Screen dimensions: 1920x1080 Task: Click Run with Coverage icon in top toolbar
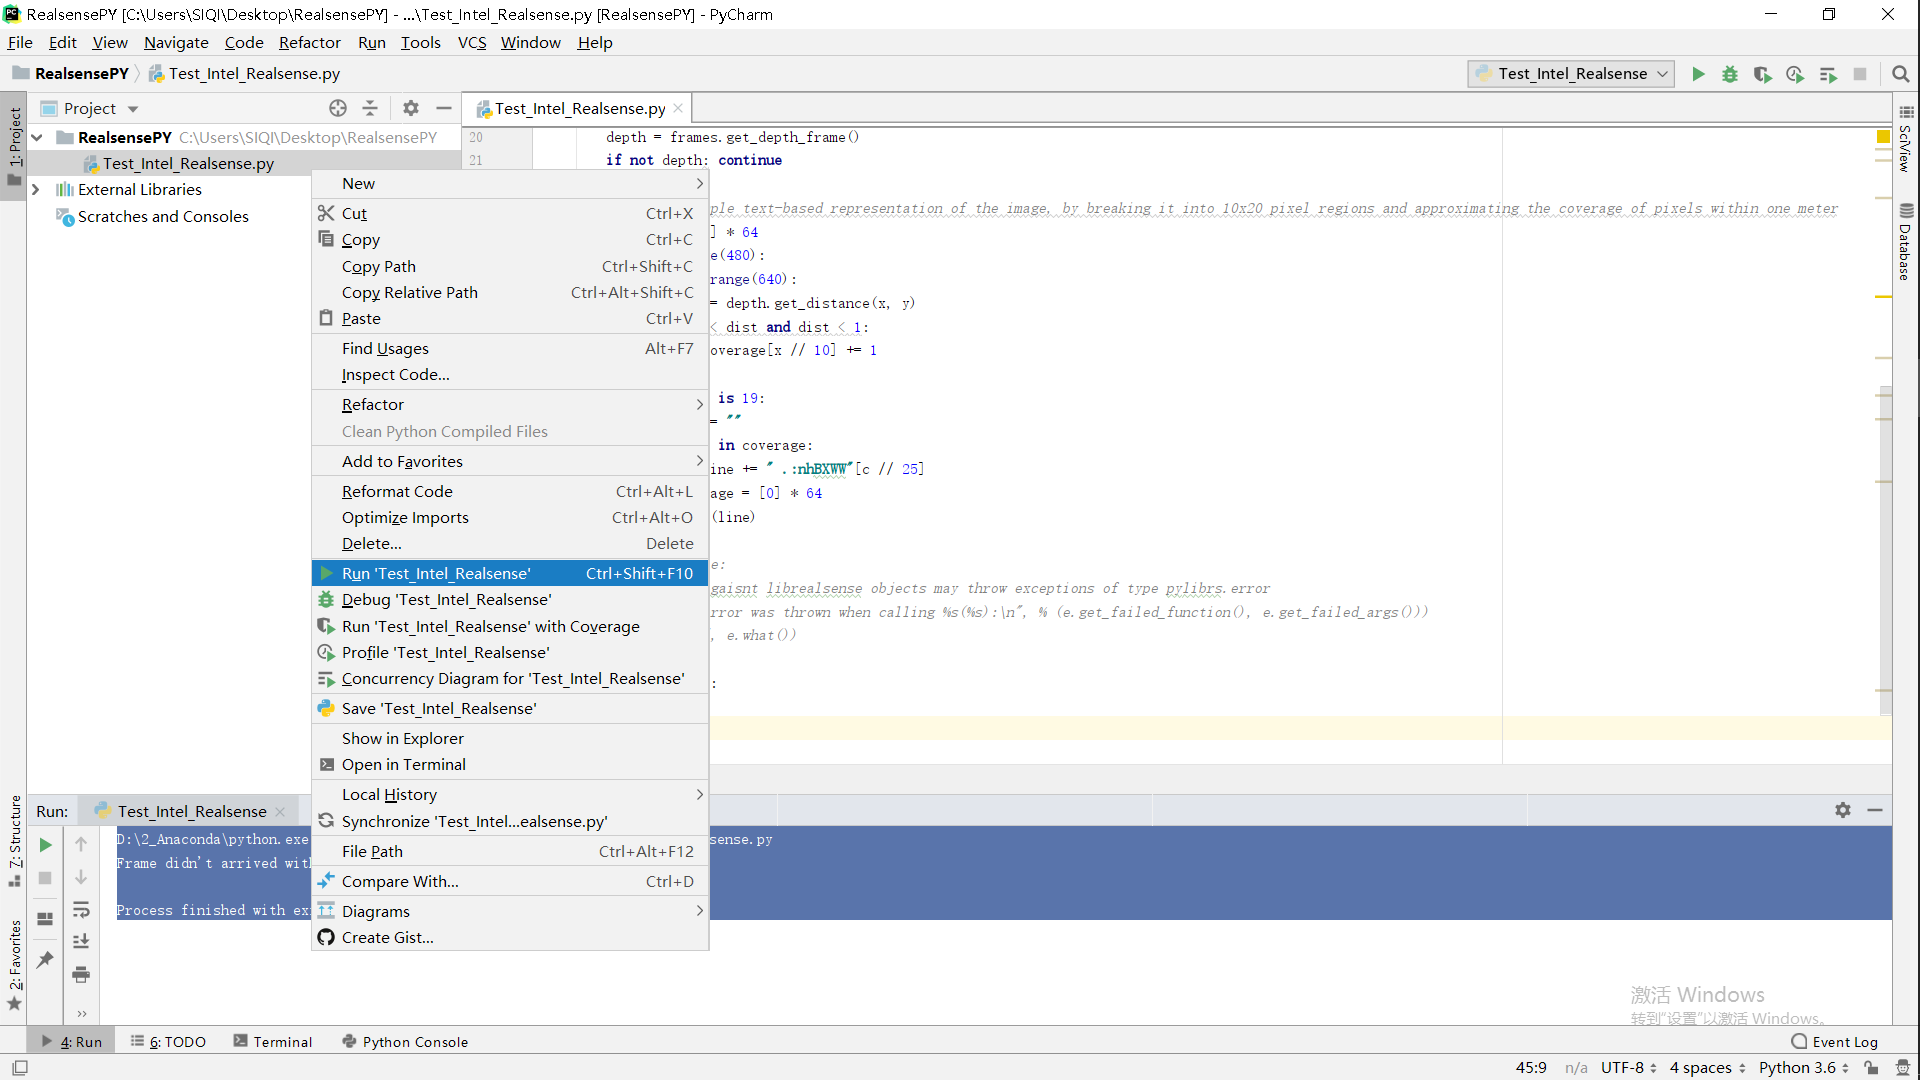click(x=1762, y=74)
